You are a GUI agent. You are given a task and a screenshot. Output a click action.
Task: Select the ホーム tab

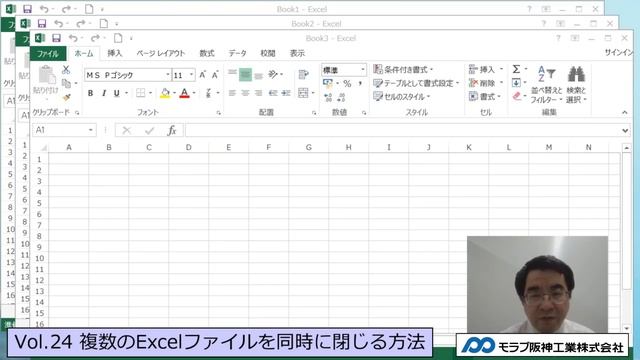(x=84, y=53)
